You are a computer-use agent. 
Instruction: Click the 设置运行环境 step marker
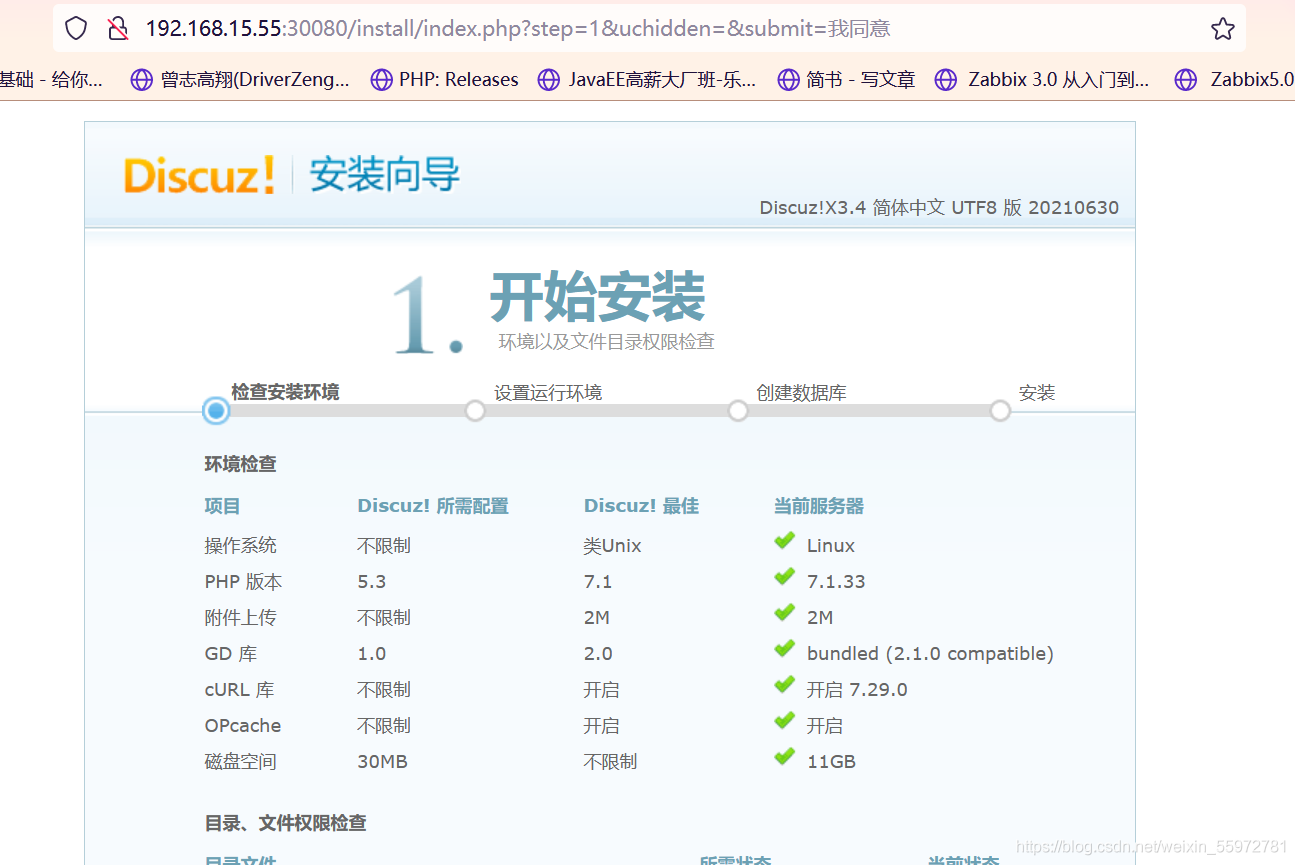475,411
